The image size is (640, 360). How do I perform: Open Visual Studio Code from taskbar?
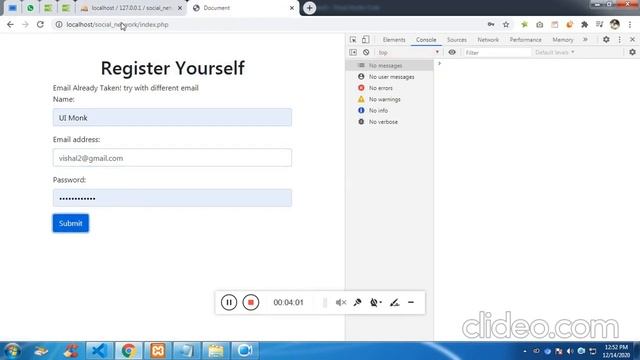pyautogui.click(x=99, y=351)
